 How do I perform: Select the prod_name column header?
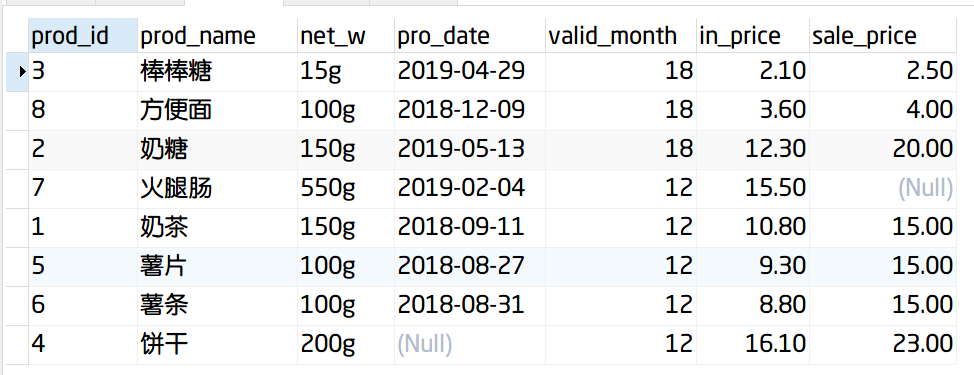pos(217,35)
